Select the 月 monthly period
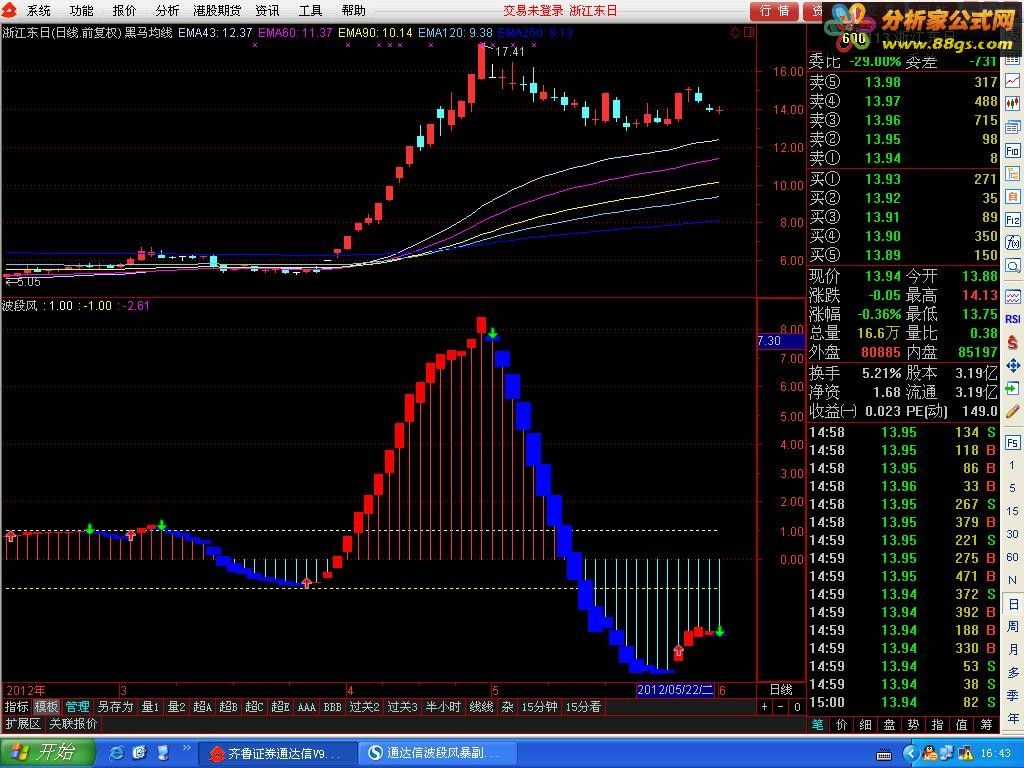Image resolution: width=1024 pixels, height=768 pixels. pyautogui.click(x=1012, y=650)
